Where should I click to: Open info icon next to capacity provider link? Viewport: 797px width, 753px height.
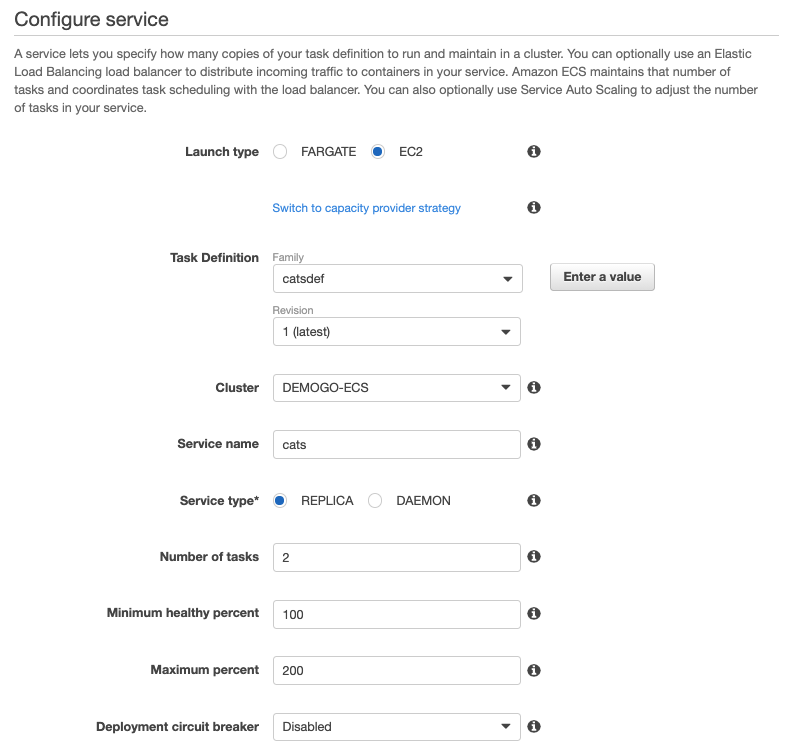(x=534, y=207)
